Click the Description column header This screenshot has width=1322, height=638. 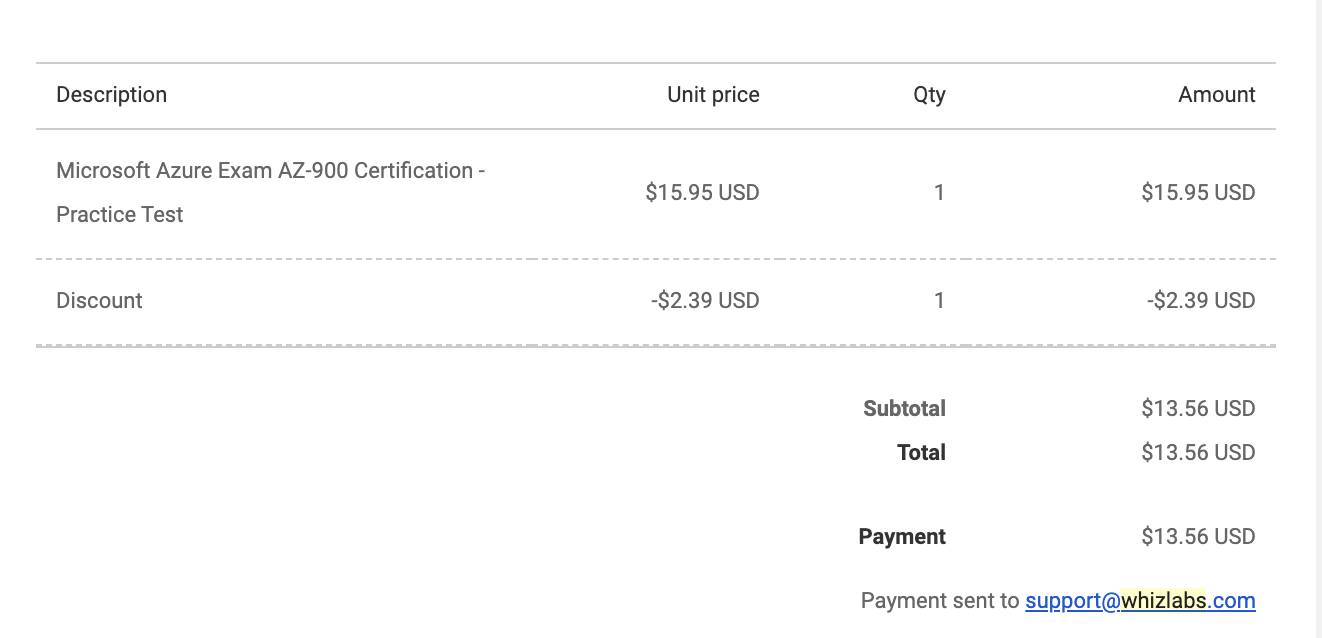(x=112, y=95)
